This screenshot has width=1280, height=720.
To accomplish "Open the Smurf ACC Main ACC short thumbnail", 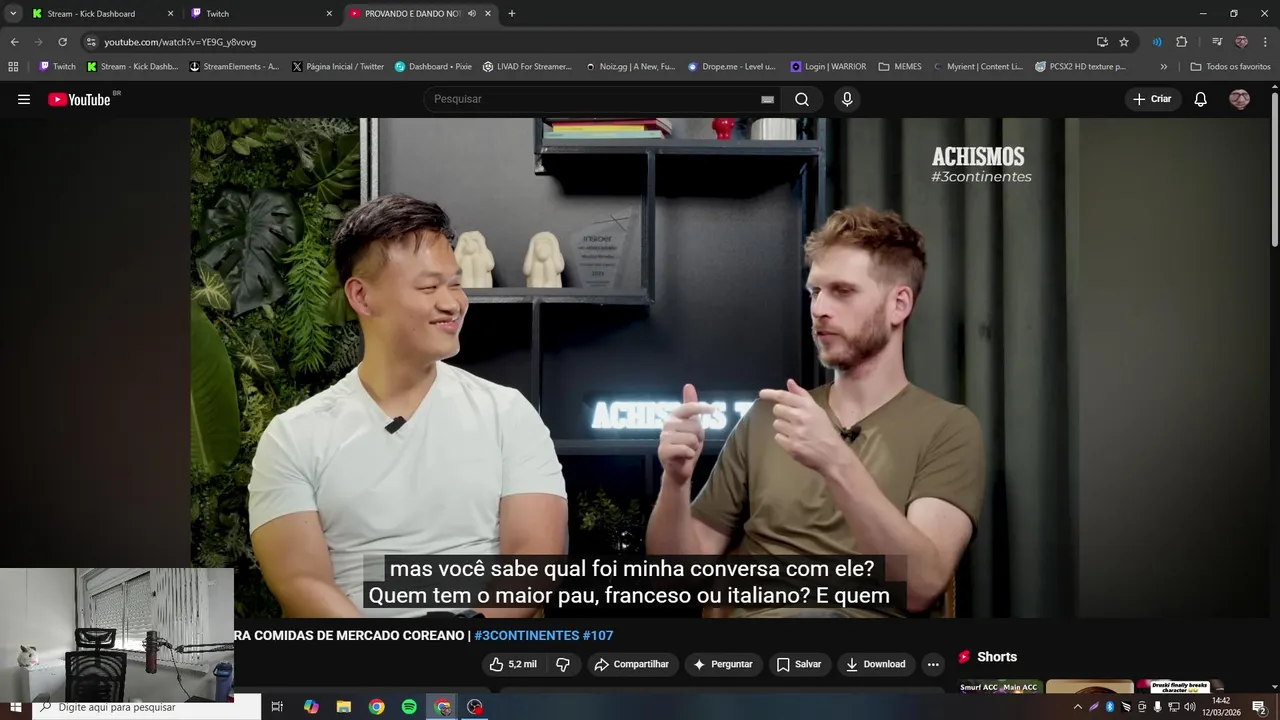I will coord(999,687).
